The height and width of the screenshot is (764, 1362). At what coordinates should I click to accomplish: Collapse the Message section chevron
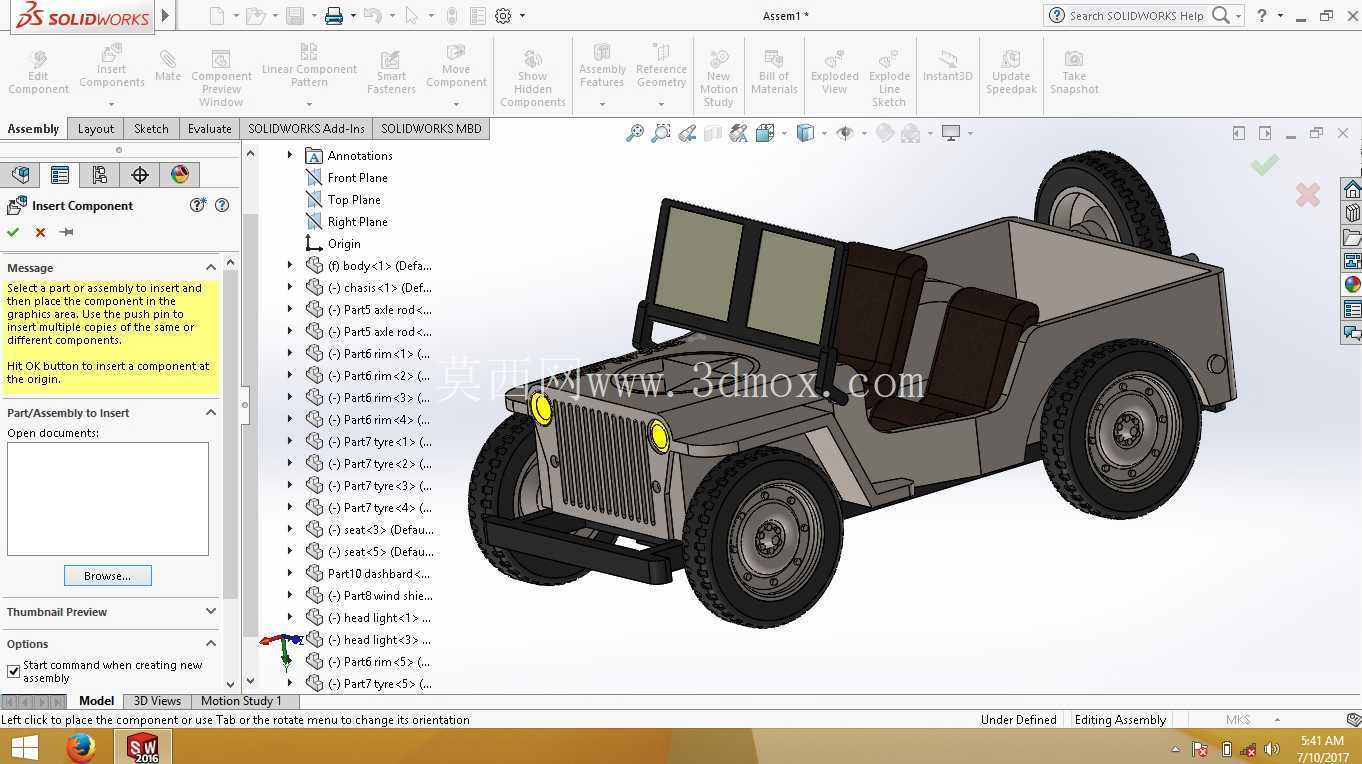pos(211,267)
